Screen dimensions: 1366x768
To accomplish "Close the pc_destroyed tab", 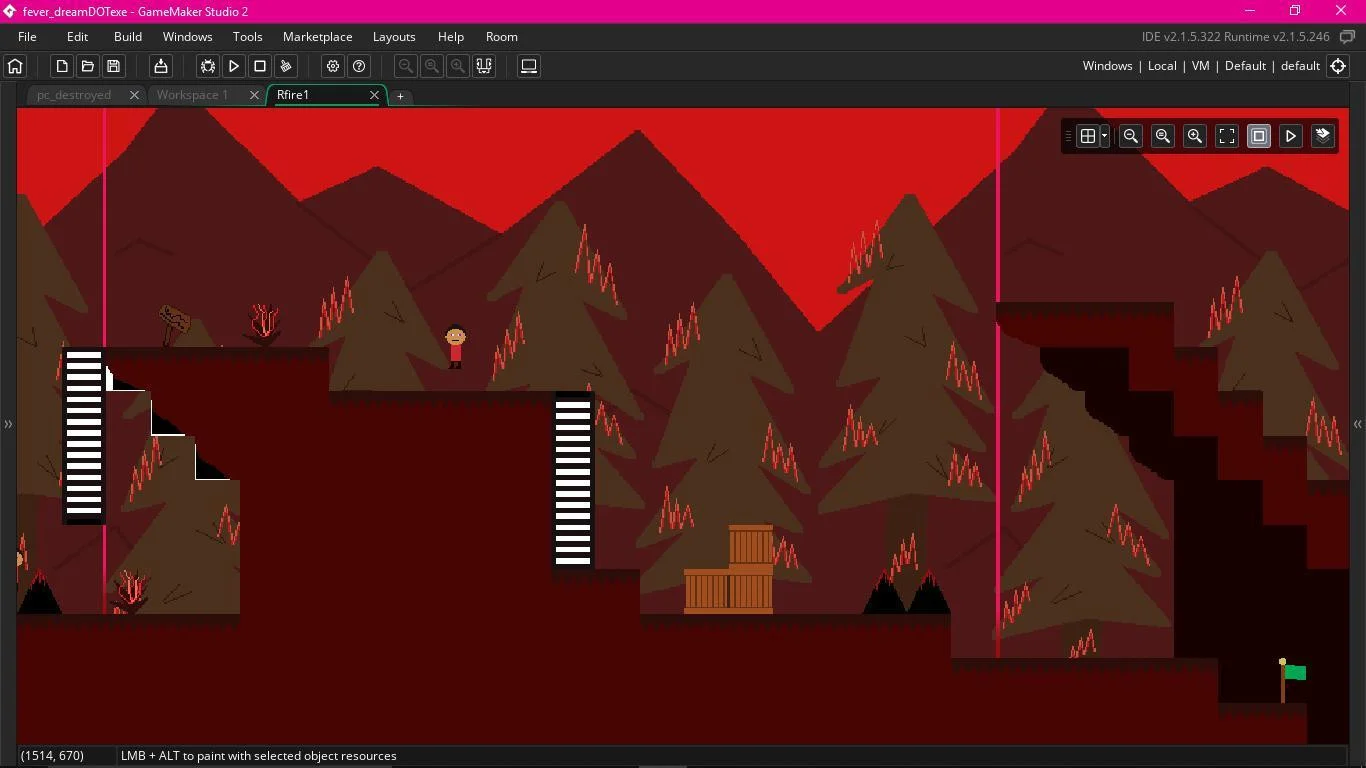I will (x=134, y=95).
